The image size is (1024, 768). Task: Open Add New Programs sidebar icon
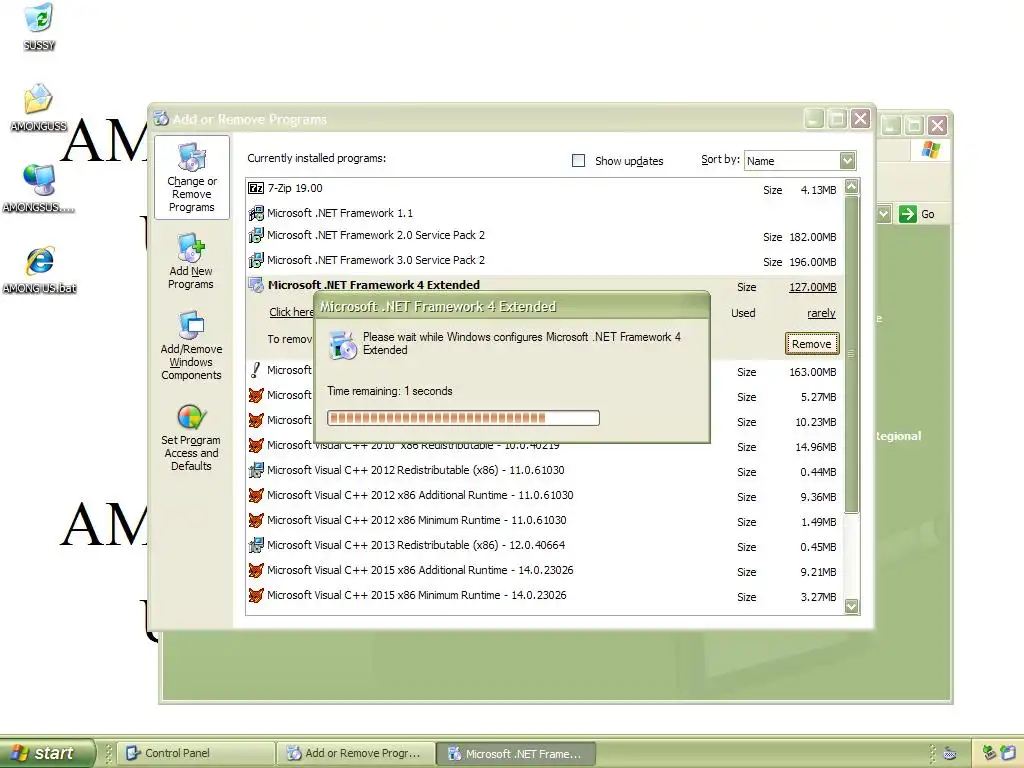(x=191, y=261)
